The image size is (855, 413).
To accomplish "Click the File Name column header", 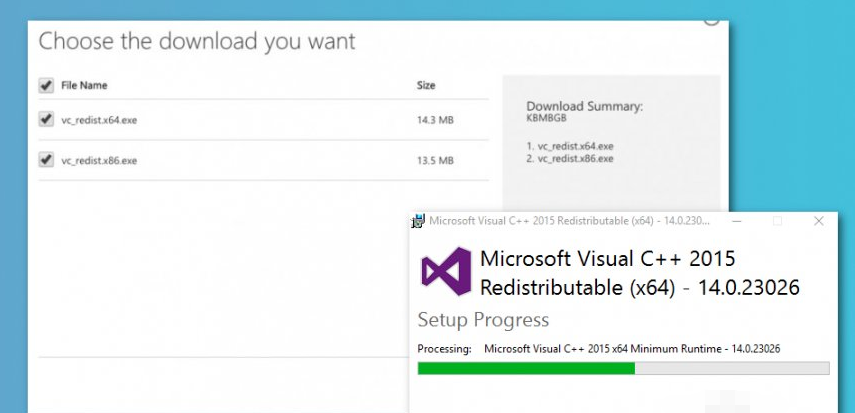I will tap(84, 86).
